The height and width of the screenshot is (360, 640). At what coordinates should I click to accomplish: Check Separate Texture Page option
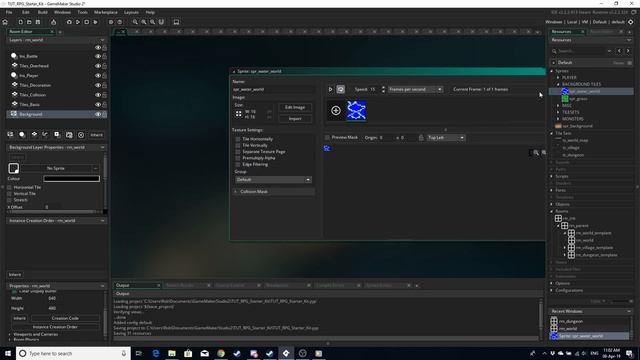(x=238, y=152)
